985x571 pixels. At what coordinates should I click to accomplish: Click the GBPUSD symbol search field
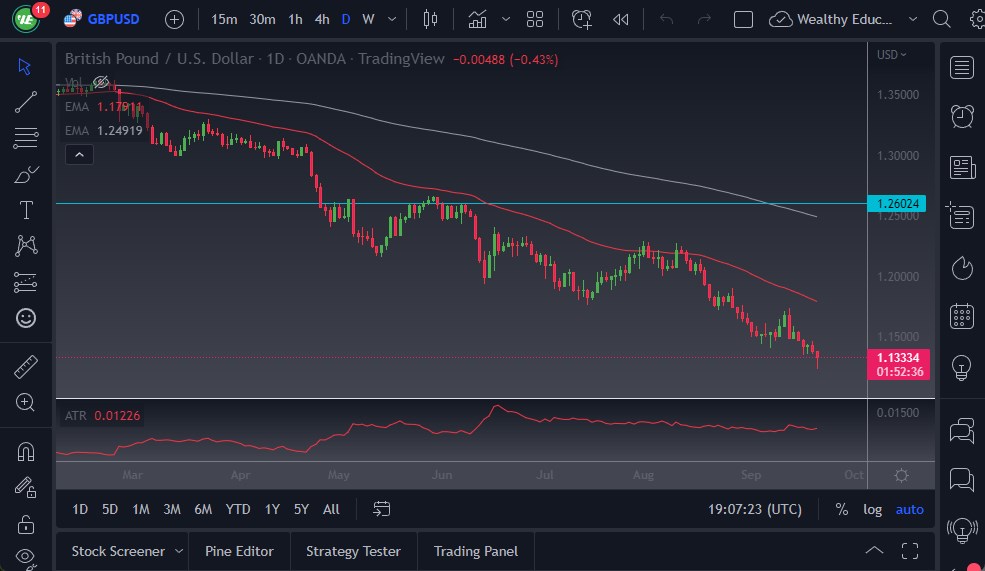(113, 19)
